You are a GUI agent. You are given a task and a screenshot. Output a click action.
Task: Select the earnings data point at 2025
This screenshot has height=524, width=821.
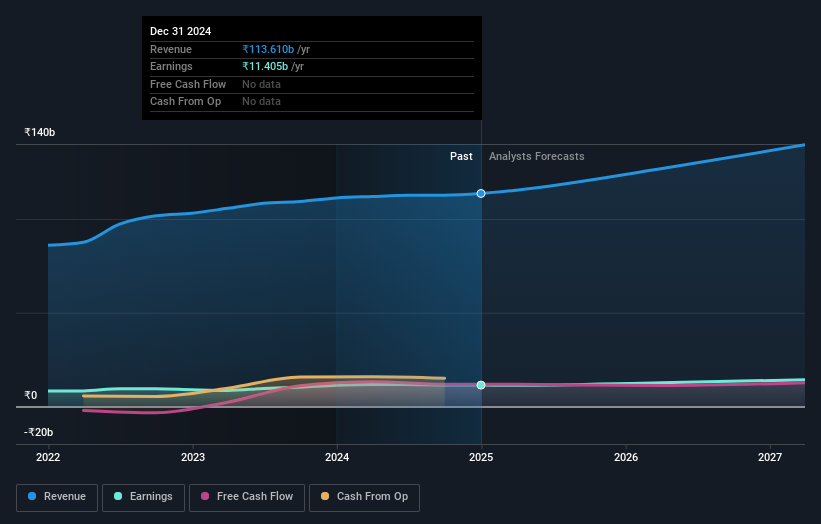(x=481, y=385)
